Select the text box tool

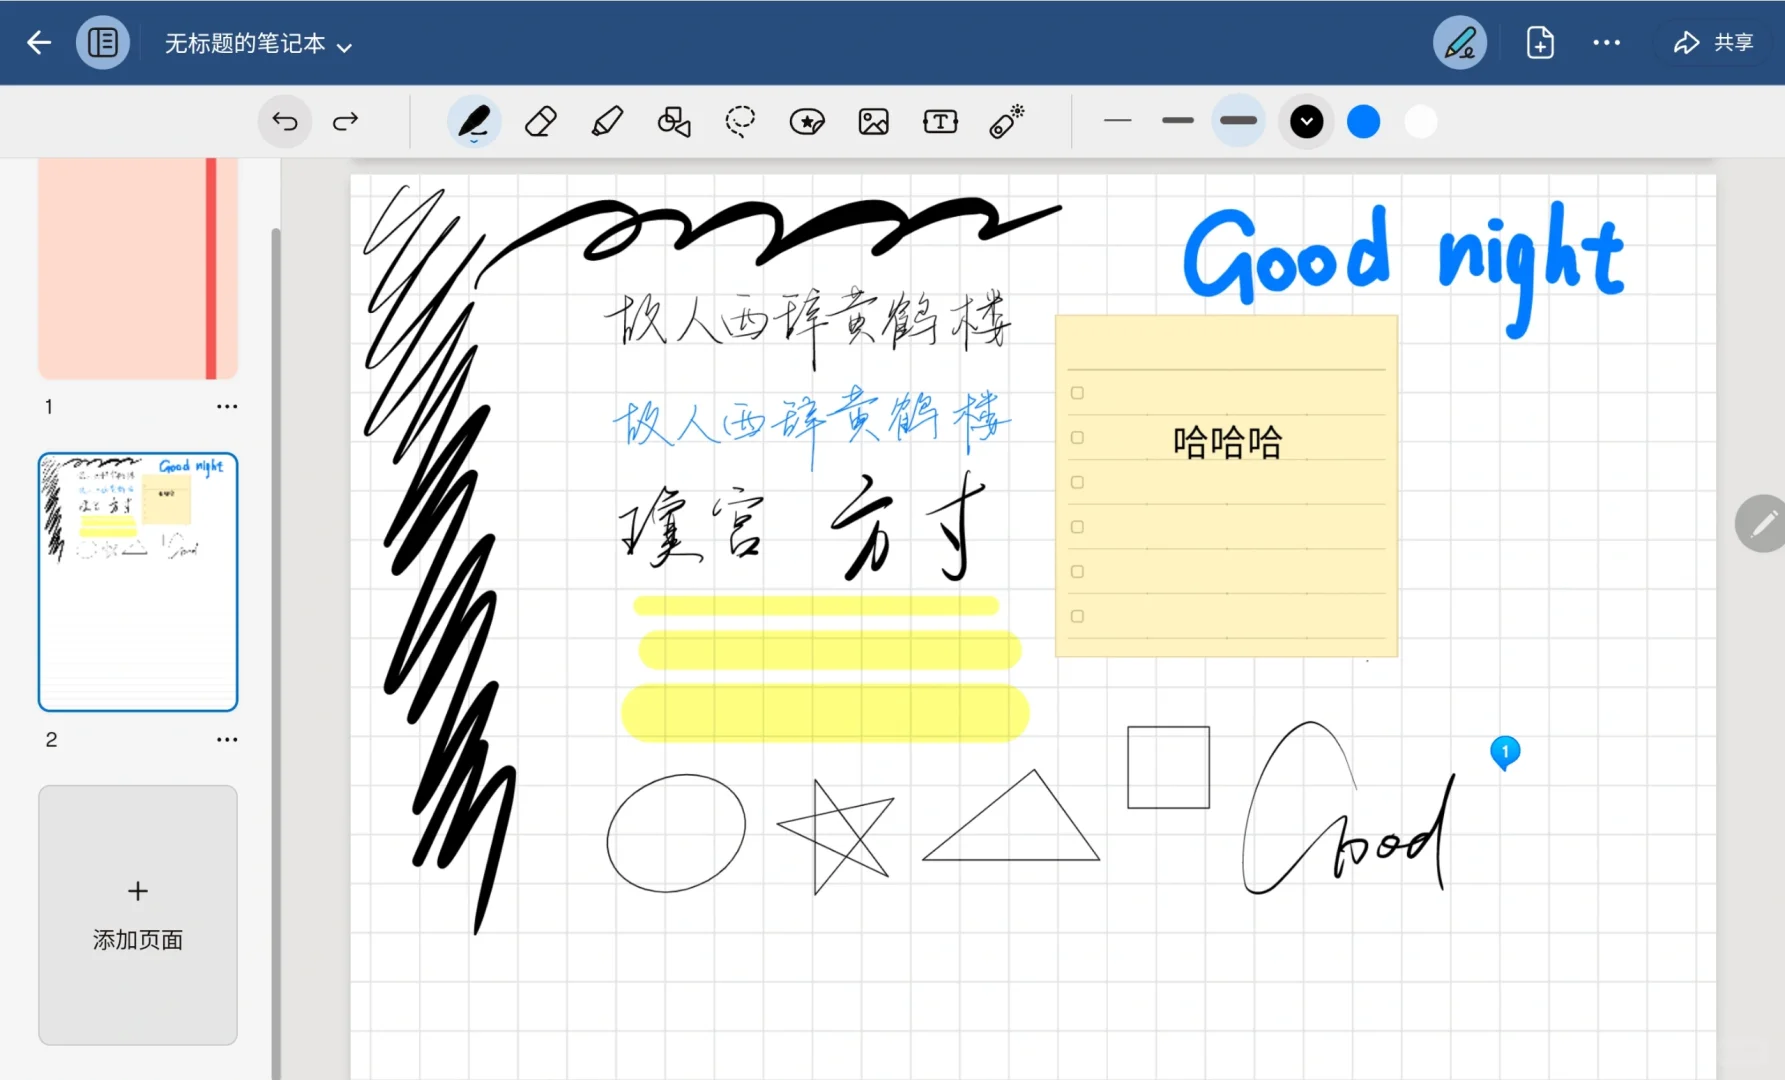[x=940, y=121]
